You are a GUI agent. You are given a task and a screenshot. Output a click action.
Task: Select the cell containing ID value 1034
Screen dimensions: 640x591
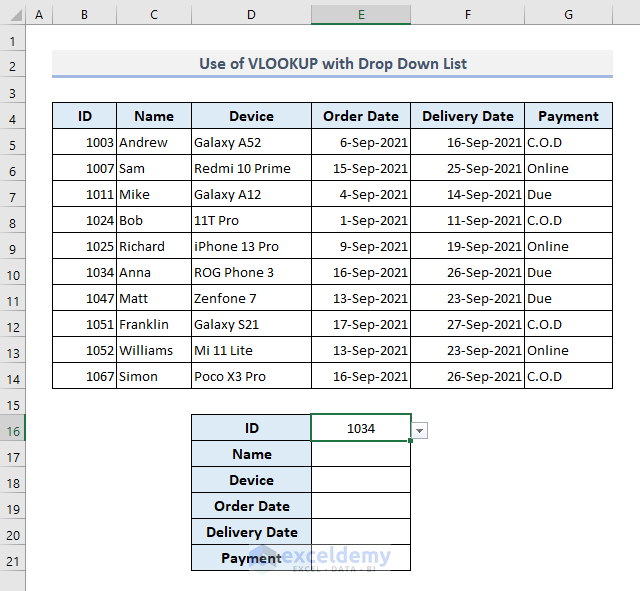[x=361, y=428]
